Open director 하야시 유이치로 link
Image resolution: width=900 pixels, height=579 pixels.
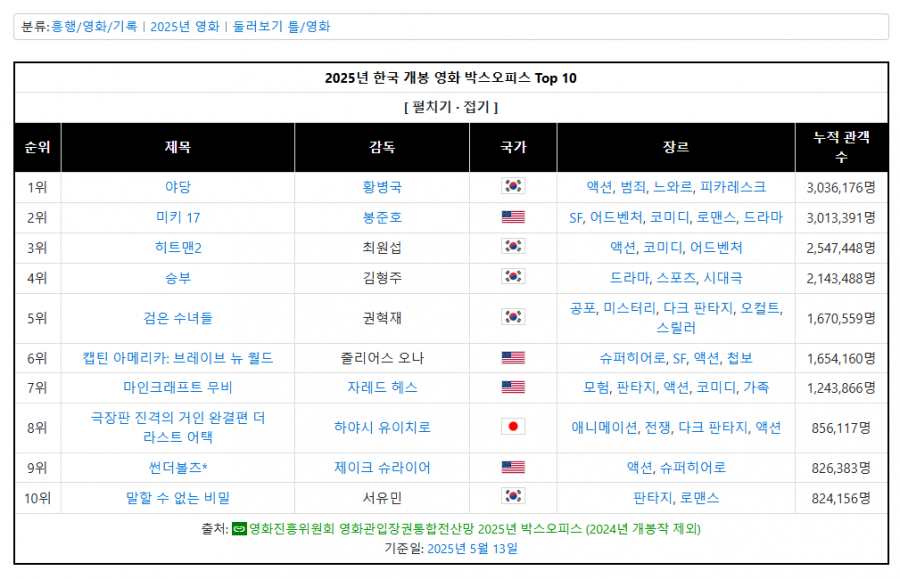click(382, 428)
